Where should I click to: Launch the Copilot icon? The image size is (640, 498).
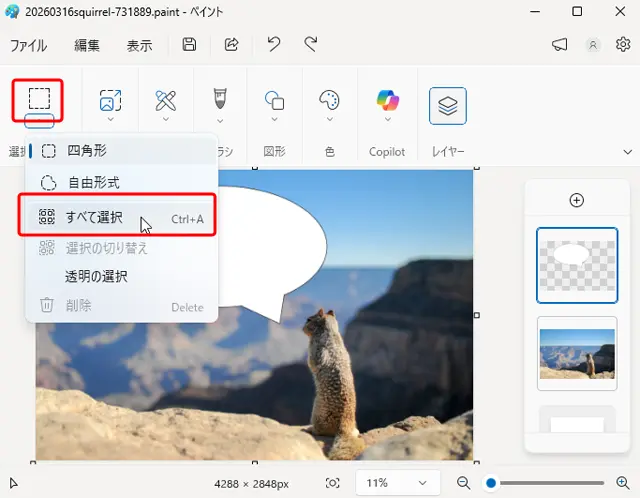pyautogui.click(x=387, y=101)
